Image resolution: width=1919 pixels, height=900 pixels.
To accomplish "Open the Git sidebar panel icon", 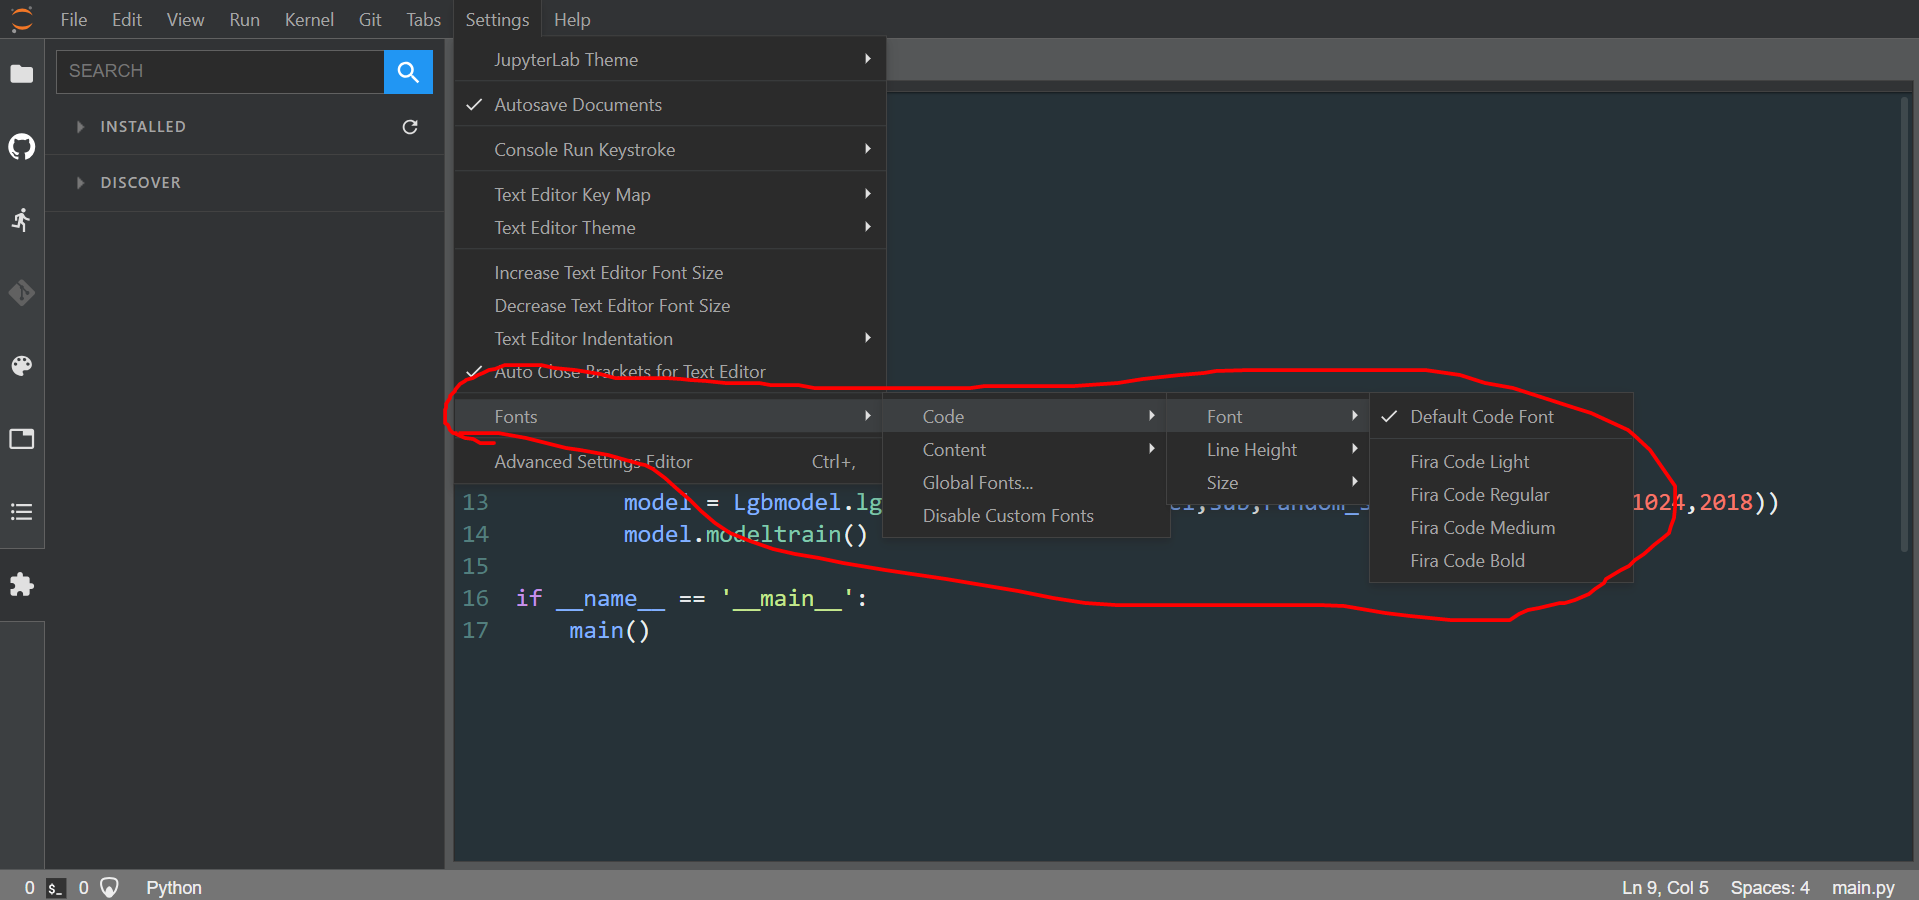I will [x=21, y=293].
